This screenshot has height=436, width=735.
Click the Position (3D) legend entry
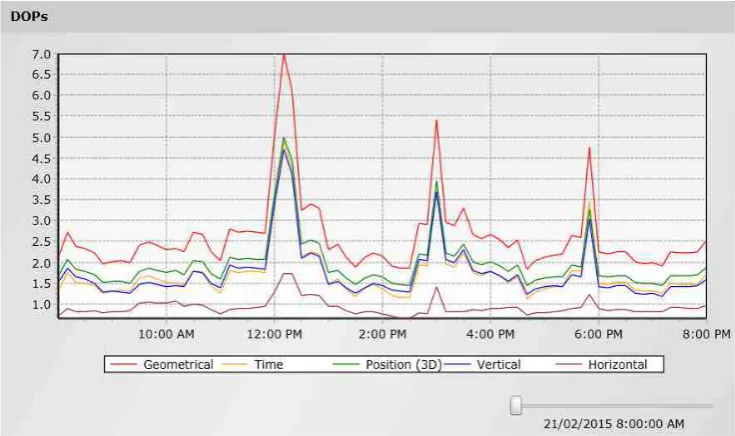tap(387, 365)
